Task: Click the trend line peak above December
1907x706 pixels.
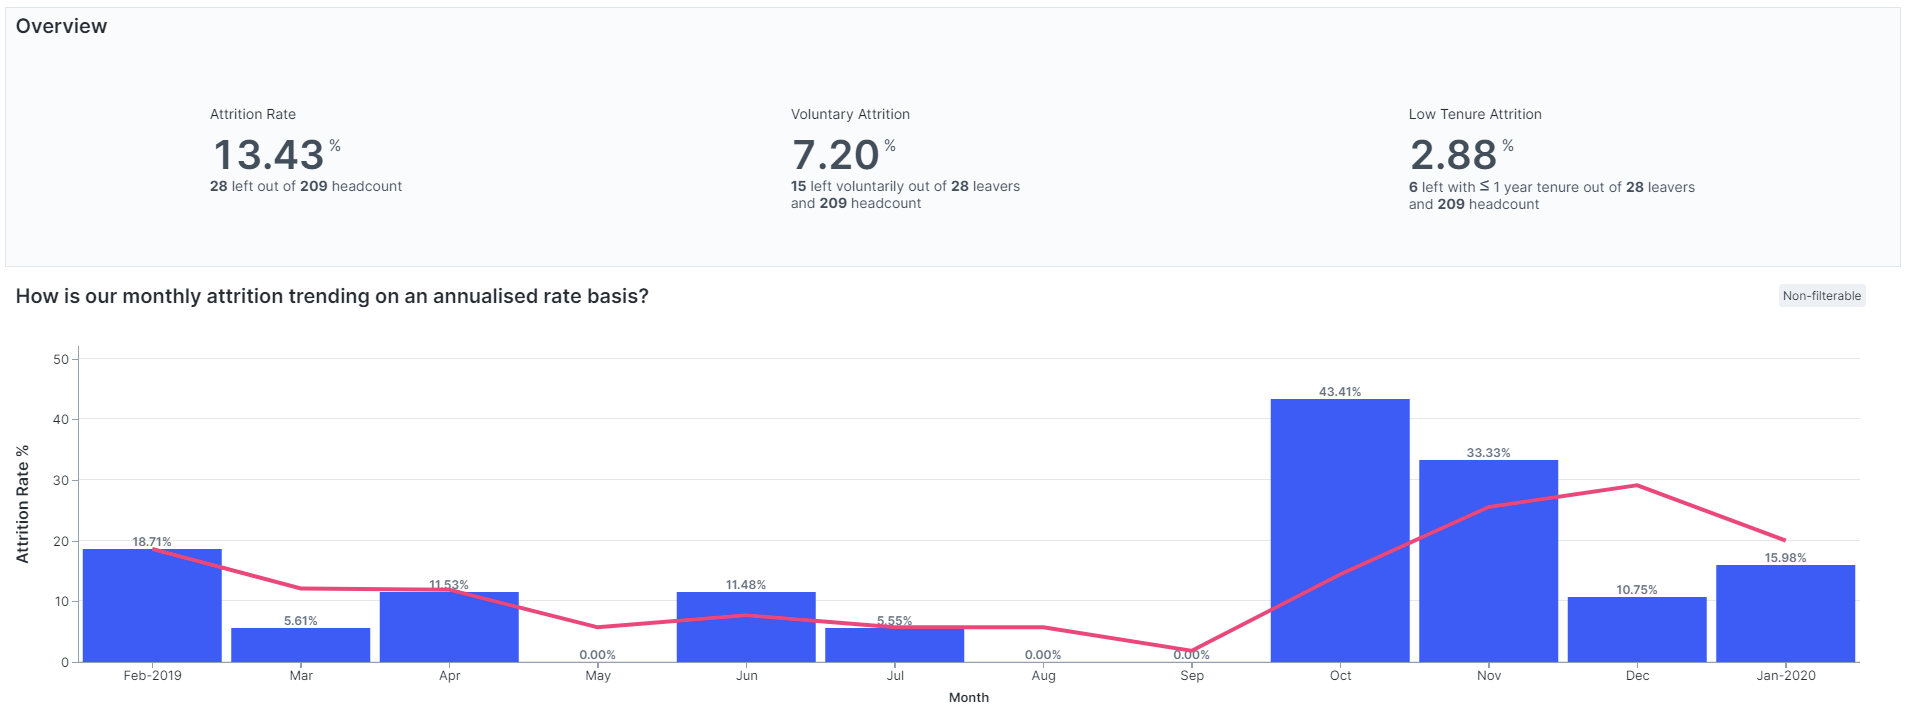Action: [x=1637, y=486]
